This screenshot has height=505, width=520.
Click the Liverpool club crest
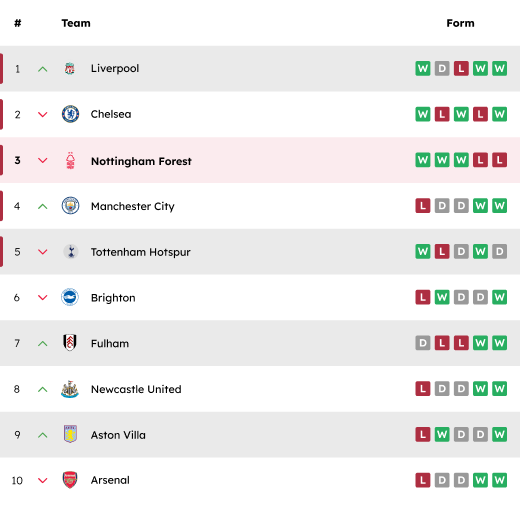(70, 69)
